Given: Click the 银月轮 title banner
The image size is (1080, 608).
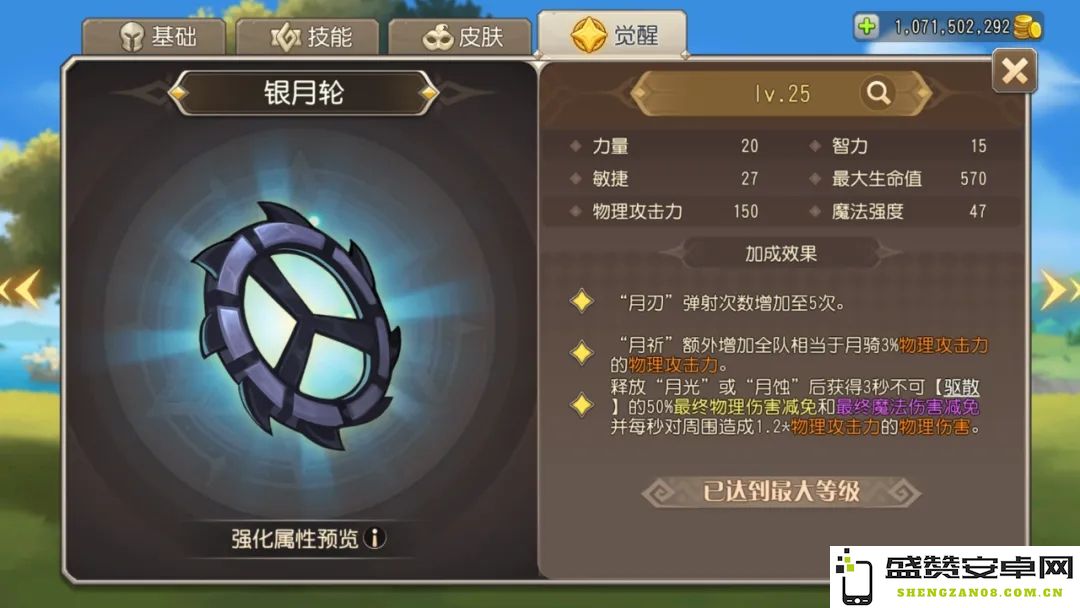Looking at the screenshot, I should click(x=303, y=92).
